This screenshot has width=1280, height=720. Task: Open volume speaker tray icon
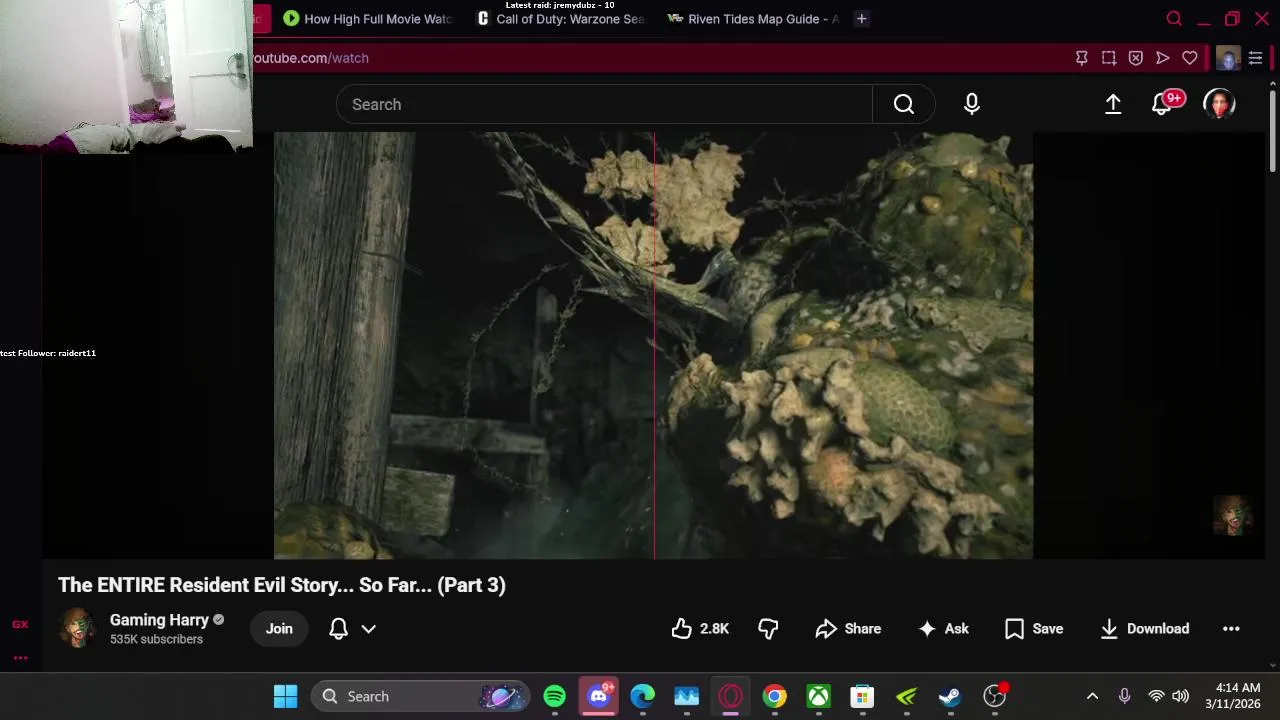click(x=1180, y=696)
